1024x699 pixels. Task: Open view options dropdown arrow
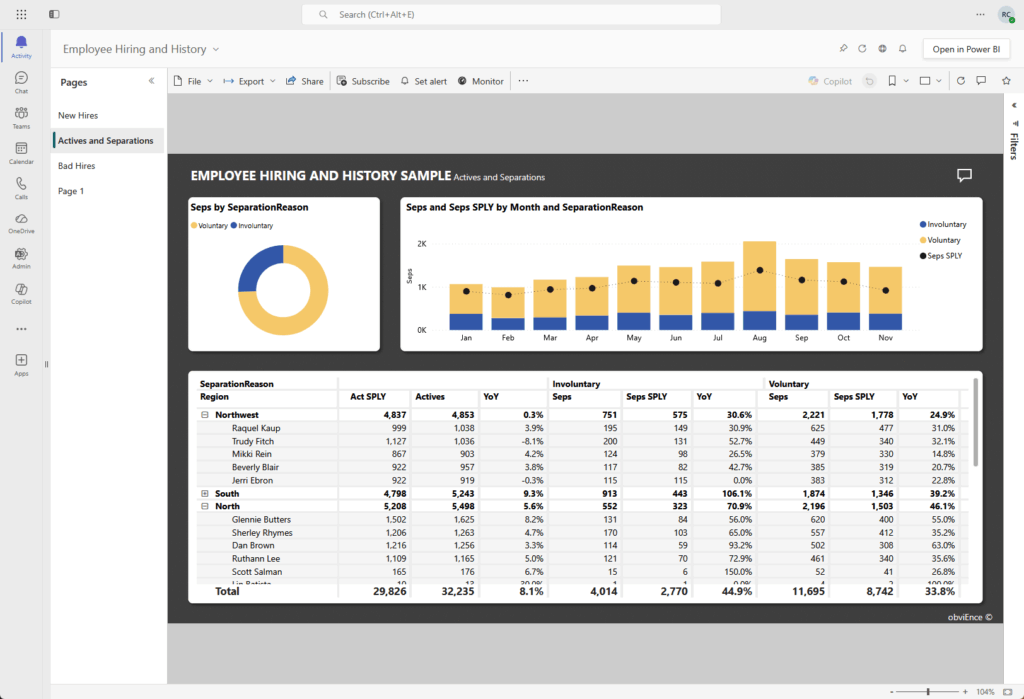pyautogui.click(x=938, y=81)
